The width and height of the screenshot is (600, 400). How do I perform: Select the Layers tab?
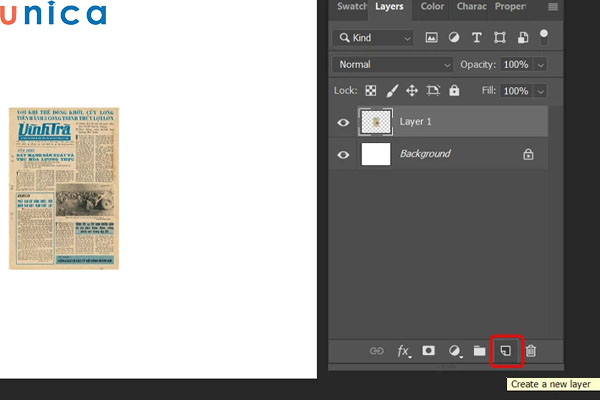coord(389,7)
